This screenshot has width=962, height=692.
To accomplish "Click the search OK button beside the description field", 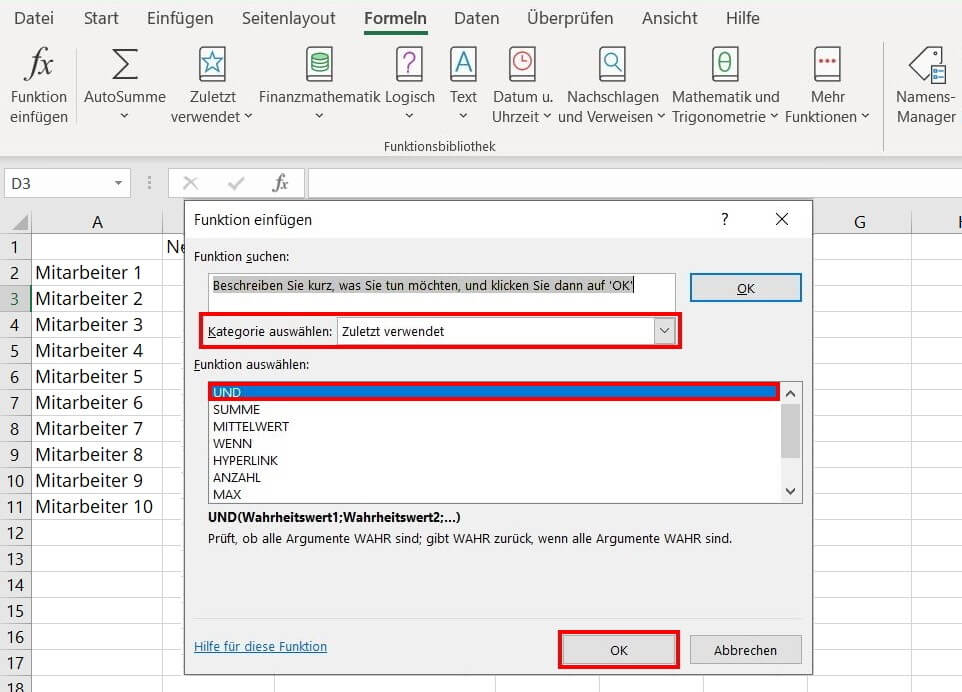I will [x=745, y=288].
